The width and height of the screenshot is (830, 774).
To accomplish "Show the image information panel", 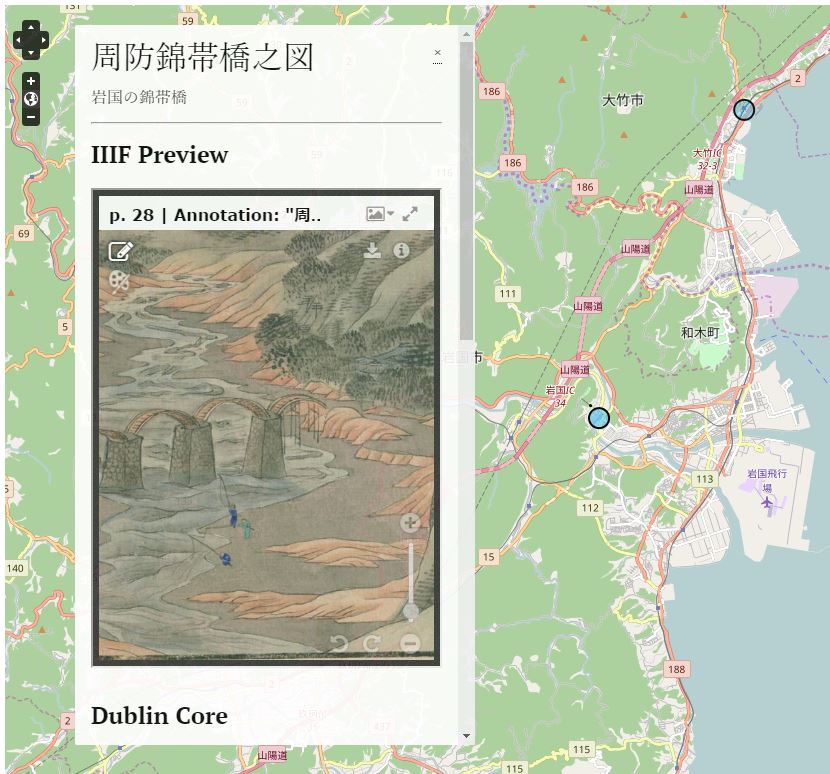I will tap(401, 250).
